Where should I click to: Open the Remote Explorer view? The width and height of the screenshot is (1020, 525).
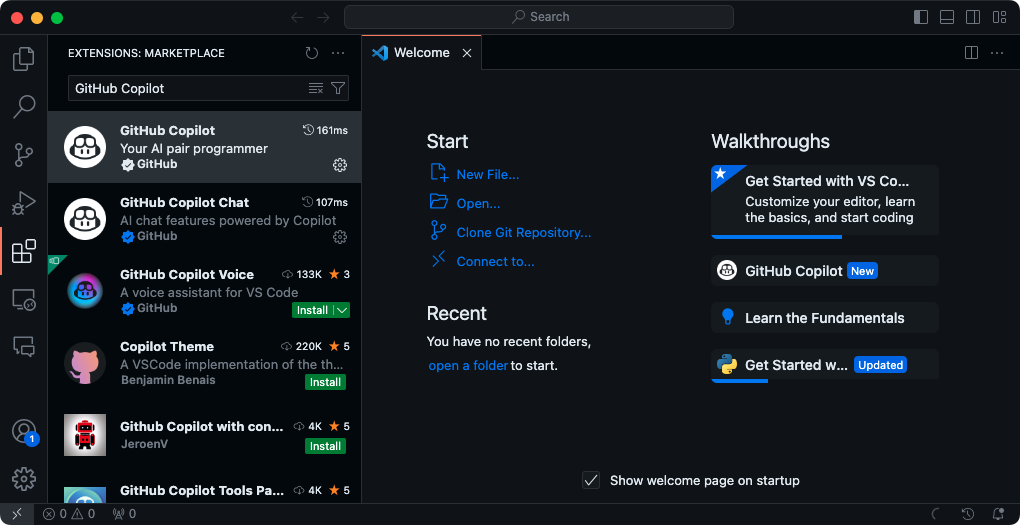23,299
